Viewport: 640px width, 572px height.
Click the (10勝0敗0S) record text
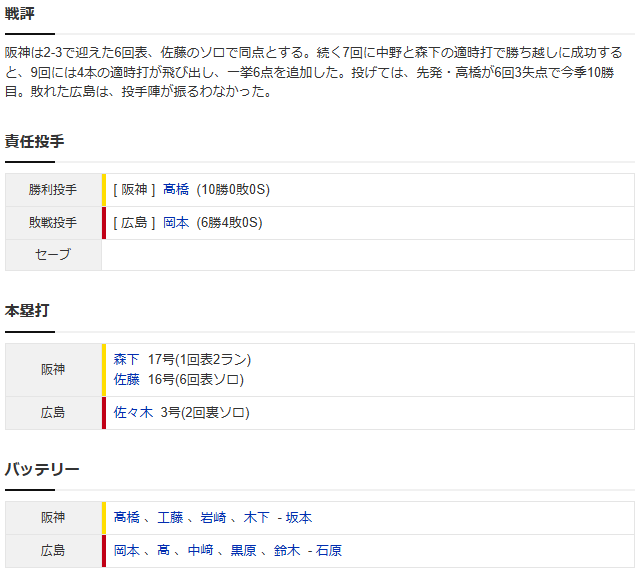tap(233, 189)
